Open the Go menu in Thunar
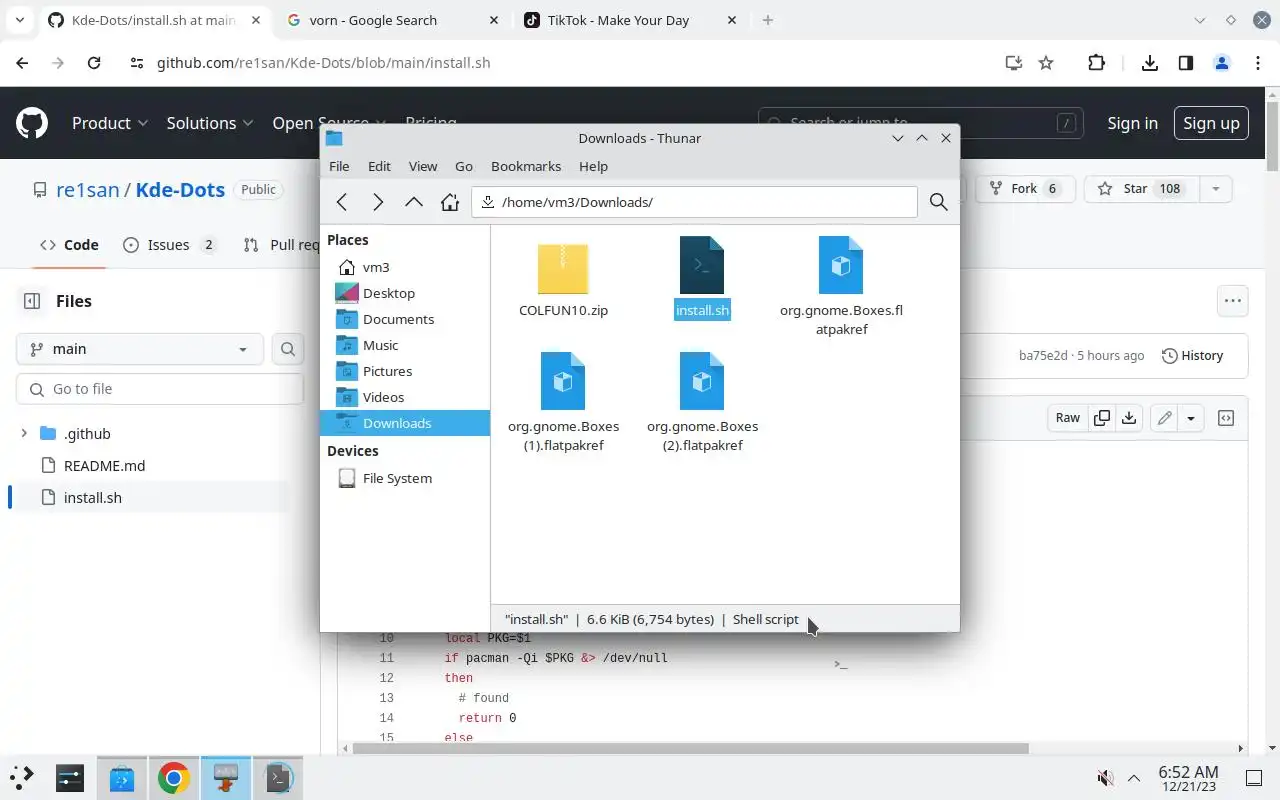The image size is (1280, 800). click(x=464, y=166)
